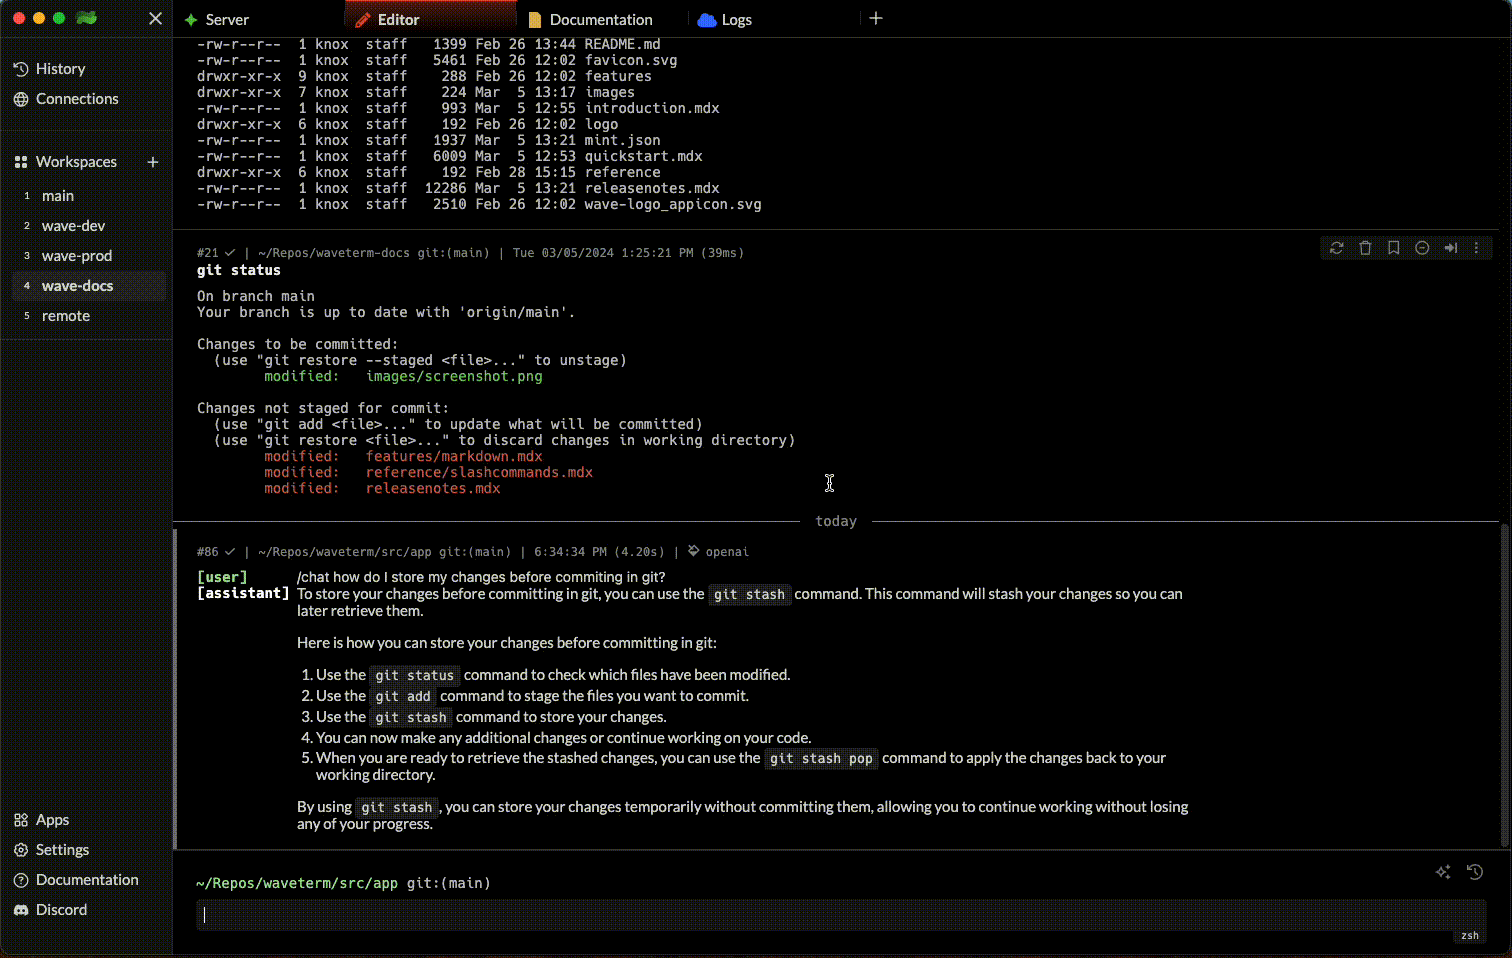Click the '#21' block number header

coord(207,253)
